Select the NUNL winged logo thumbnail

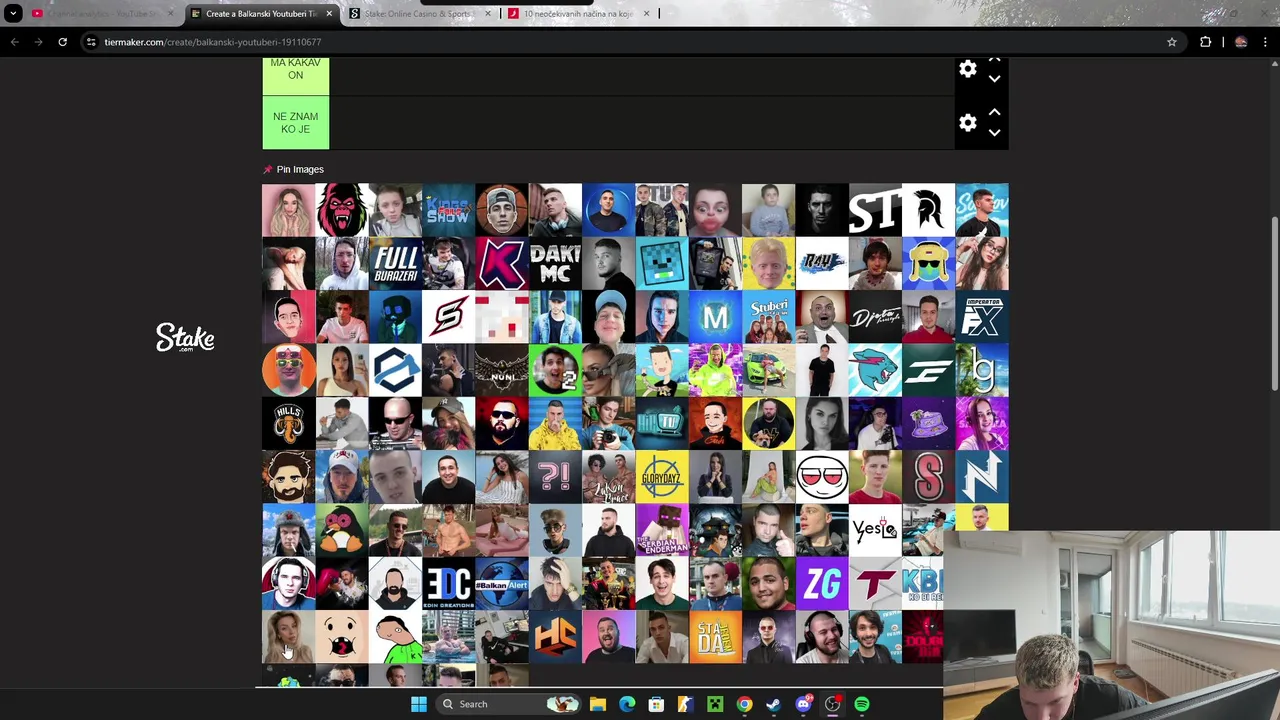click(x=502, y=371)
